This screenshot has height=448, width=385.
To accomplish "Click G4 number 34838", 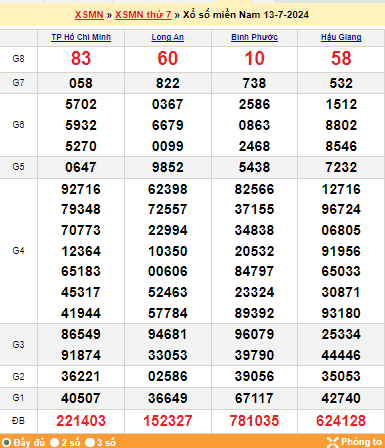I will [x=254, y=230].
